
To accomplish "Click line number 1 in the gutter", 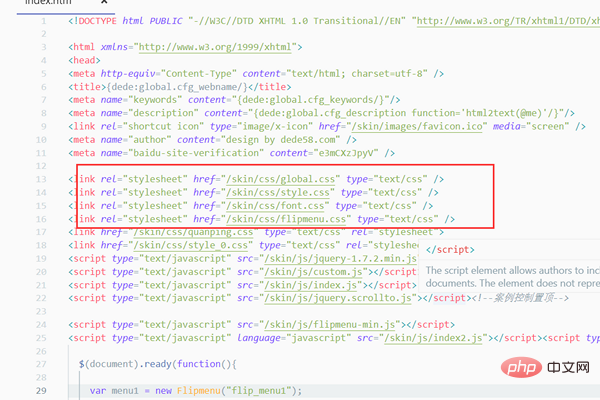I will [x=43, y=21].
